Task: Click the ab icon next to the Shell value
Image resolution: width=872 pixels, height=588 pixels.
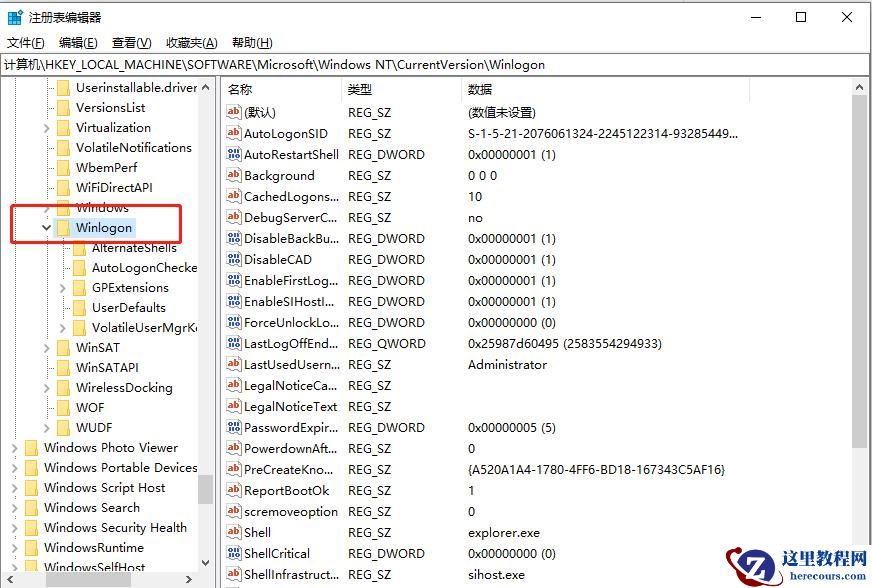Action: [233, 532]
